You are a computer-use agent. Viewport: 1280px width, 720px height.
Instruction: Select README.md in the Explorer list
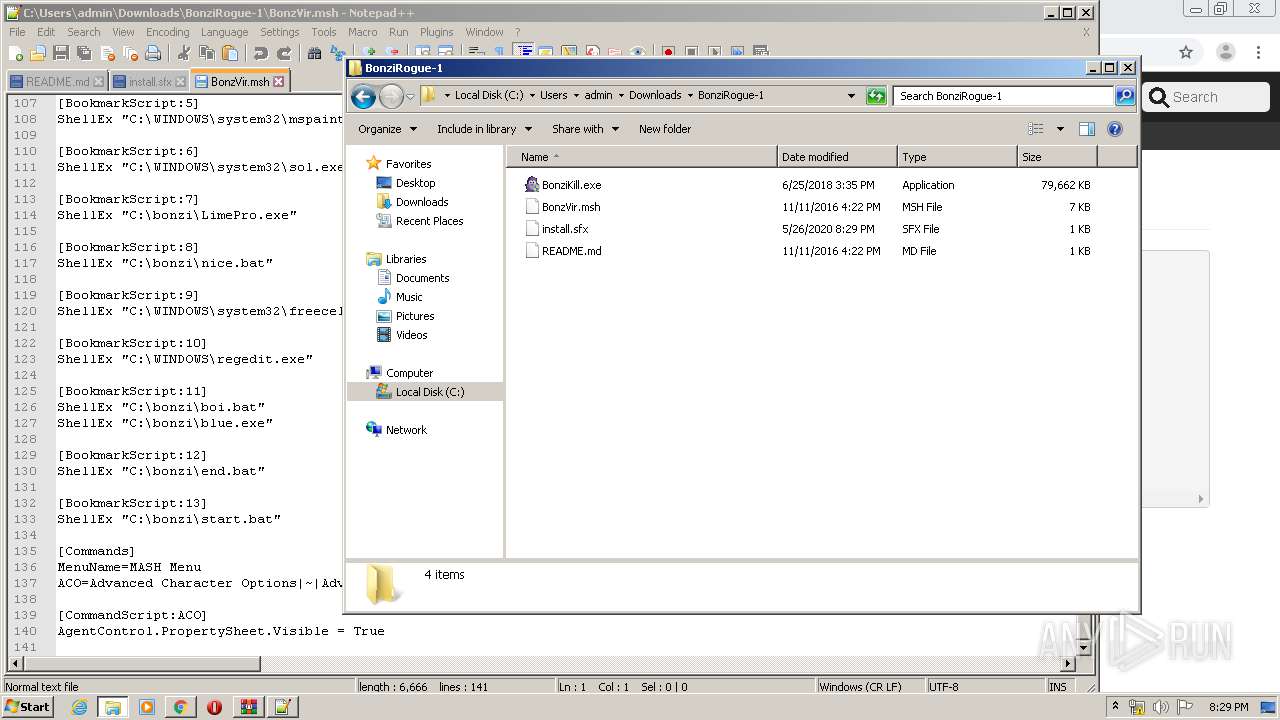(x=571, y=251)
